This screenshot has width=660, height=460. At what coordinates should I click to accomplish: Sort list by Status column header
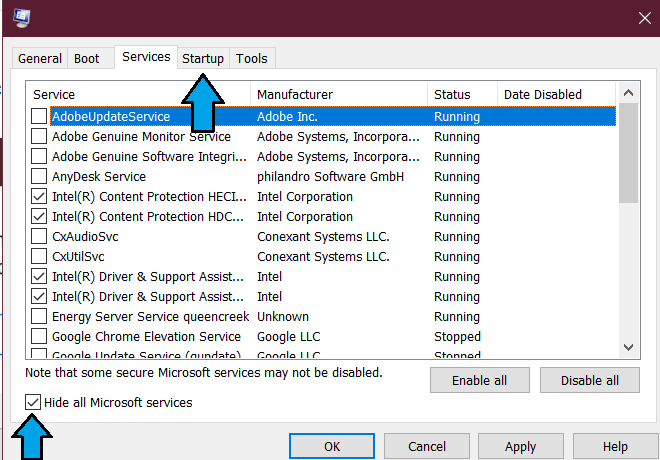tap(463, 94)
